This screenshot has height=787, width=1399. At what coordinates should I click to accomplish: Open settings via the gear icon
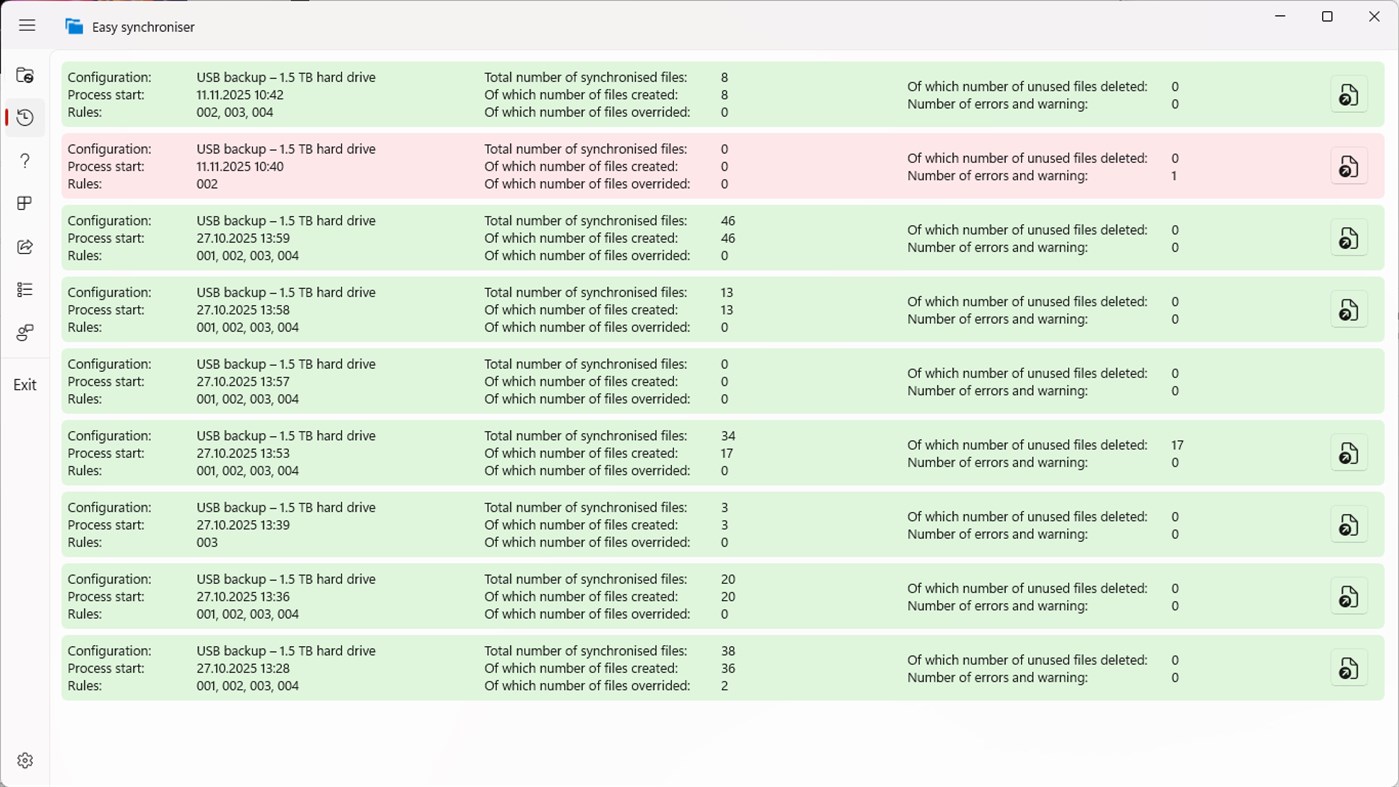[25, 761]
